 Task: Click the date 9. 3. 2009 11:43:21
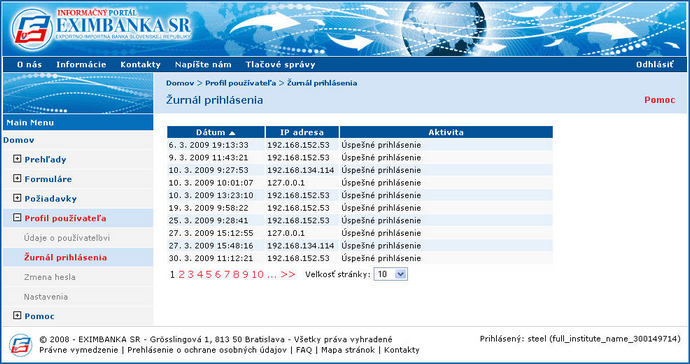208,158
